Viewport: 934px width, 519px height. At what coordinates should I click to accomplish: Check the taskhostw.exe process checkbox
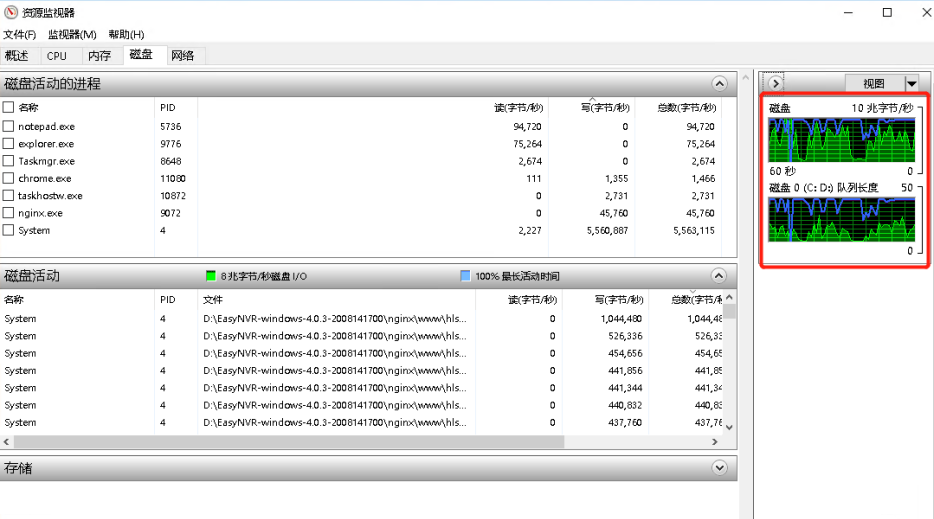tap(8, 195)
